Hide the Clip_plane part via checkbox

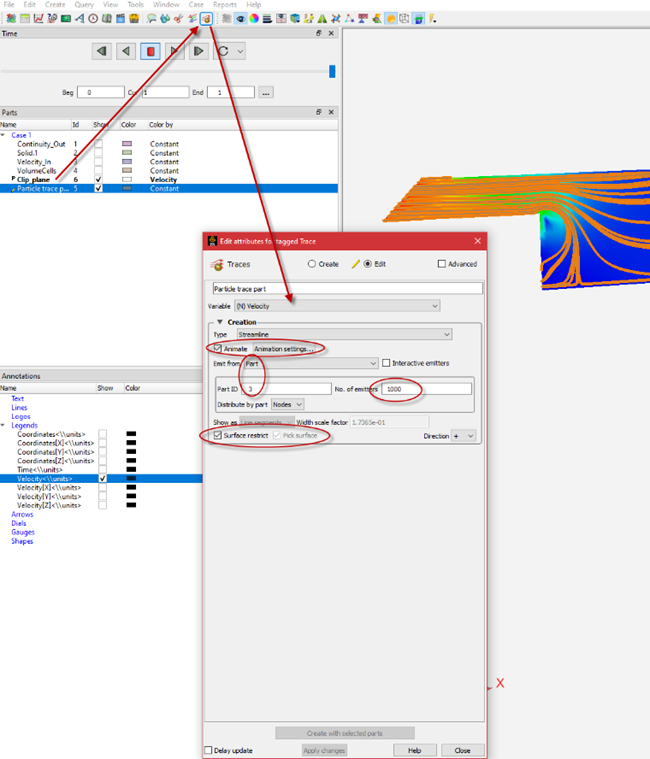[98, 180]
